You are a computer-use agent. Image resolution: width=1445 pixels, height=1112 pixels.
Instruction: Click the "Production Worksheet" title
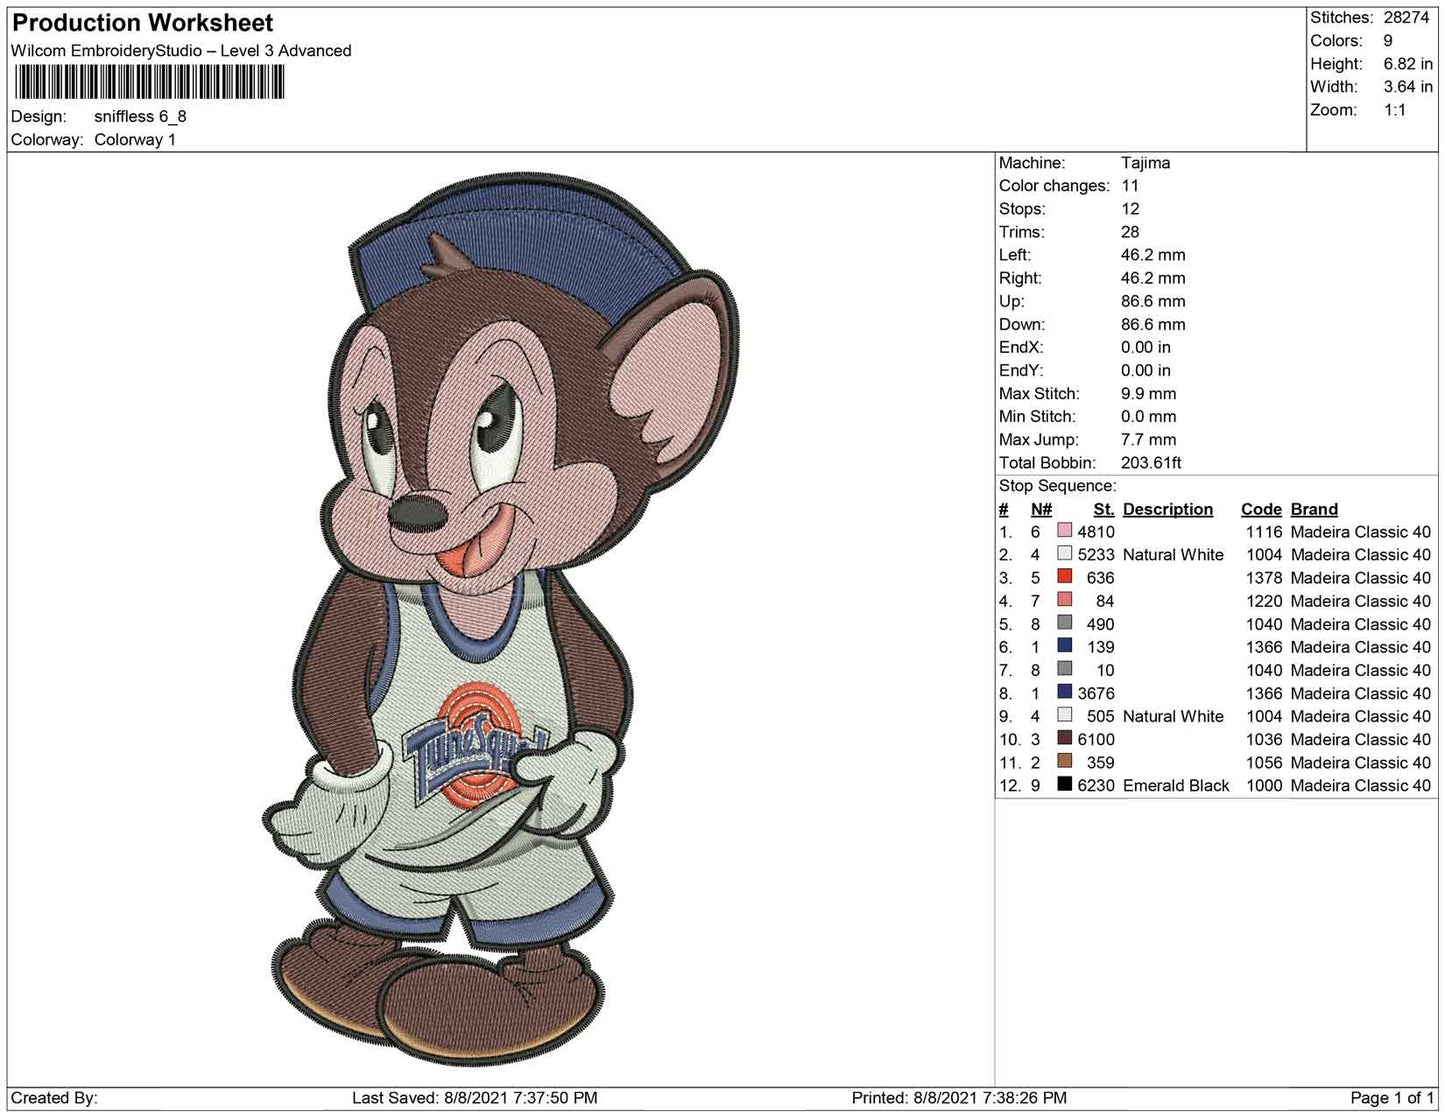click(143, 23)
